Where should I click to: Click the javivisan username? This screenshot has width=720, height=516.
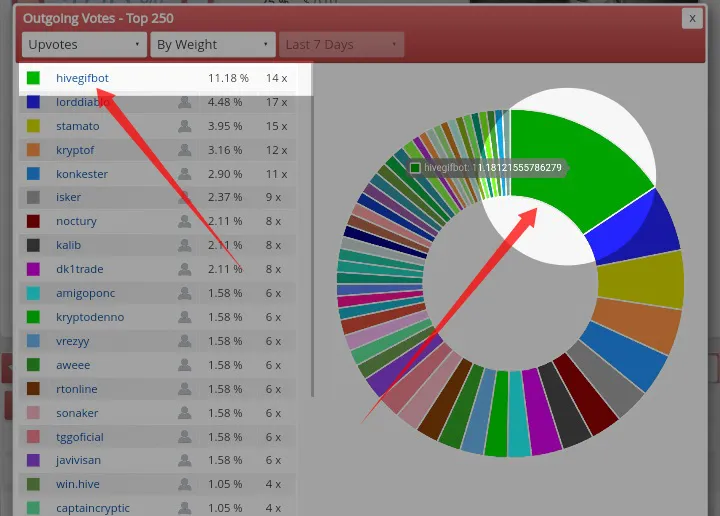(x=79, y=460)
